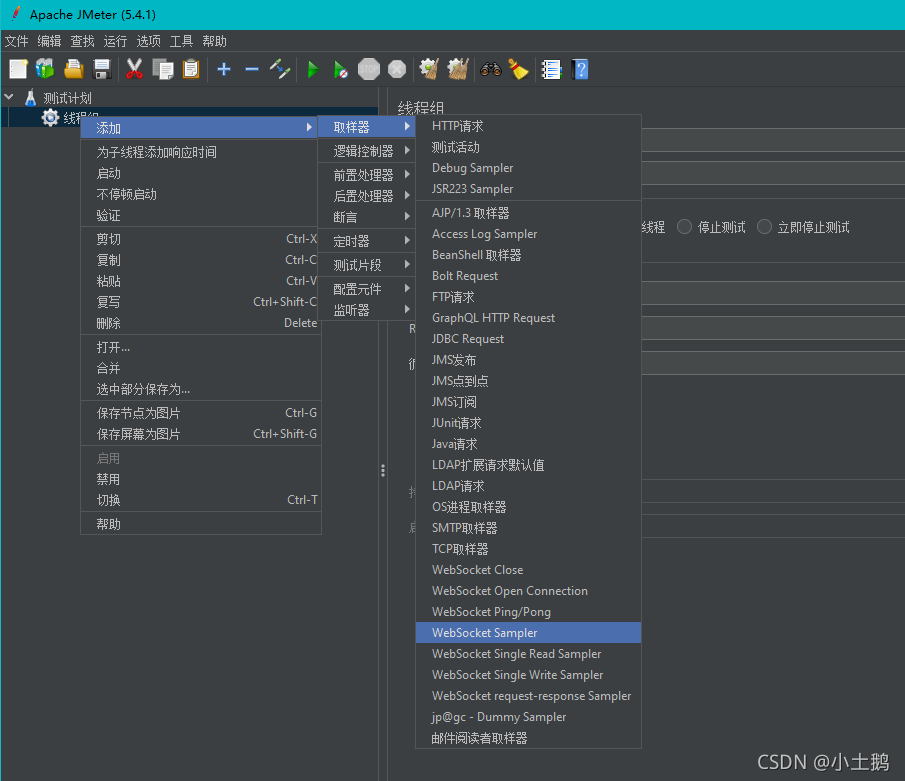Viewport: 905px width, 781px height.
Task: Open the 选项 menu
Action: pos(148,41)
